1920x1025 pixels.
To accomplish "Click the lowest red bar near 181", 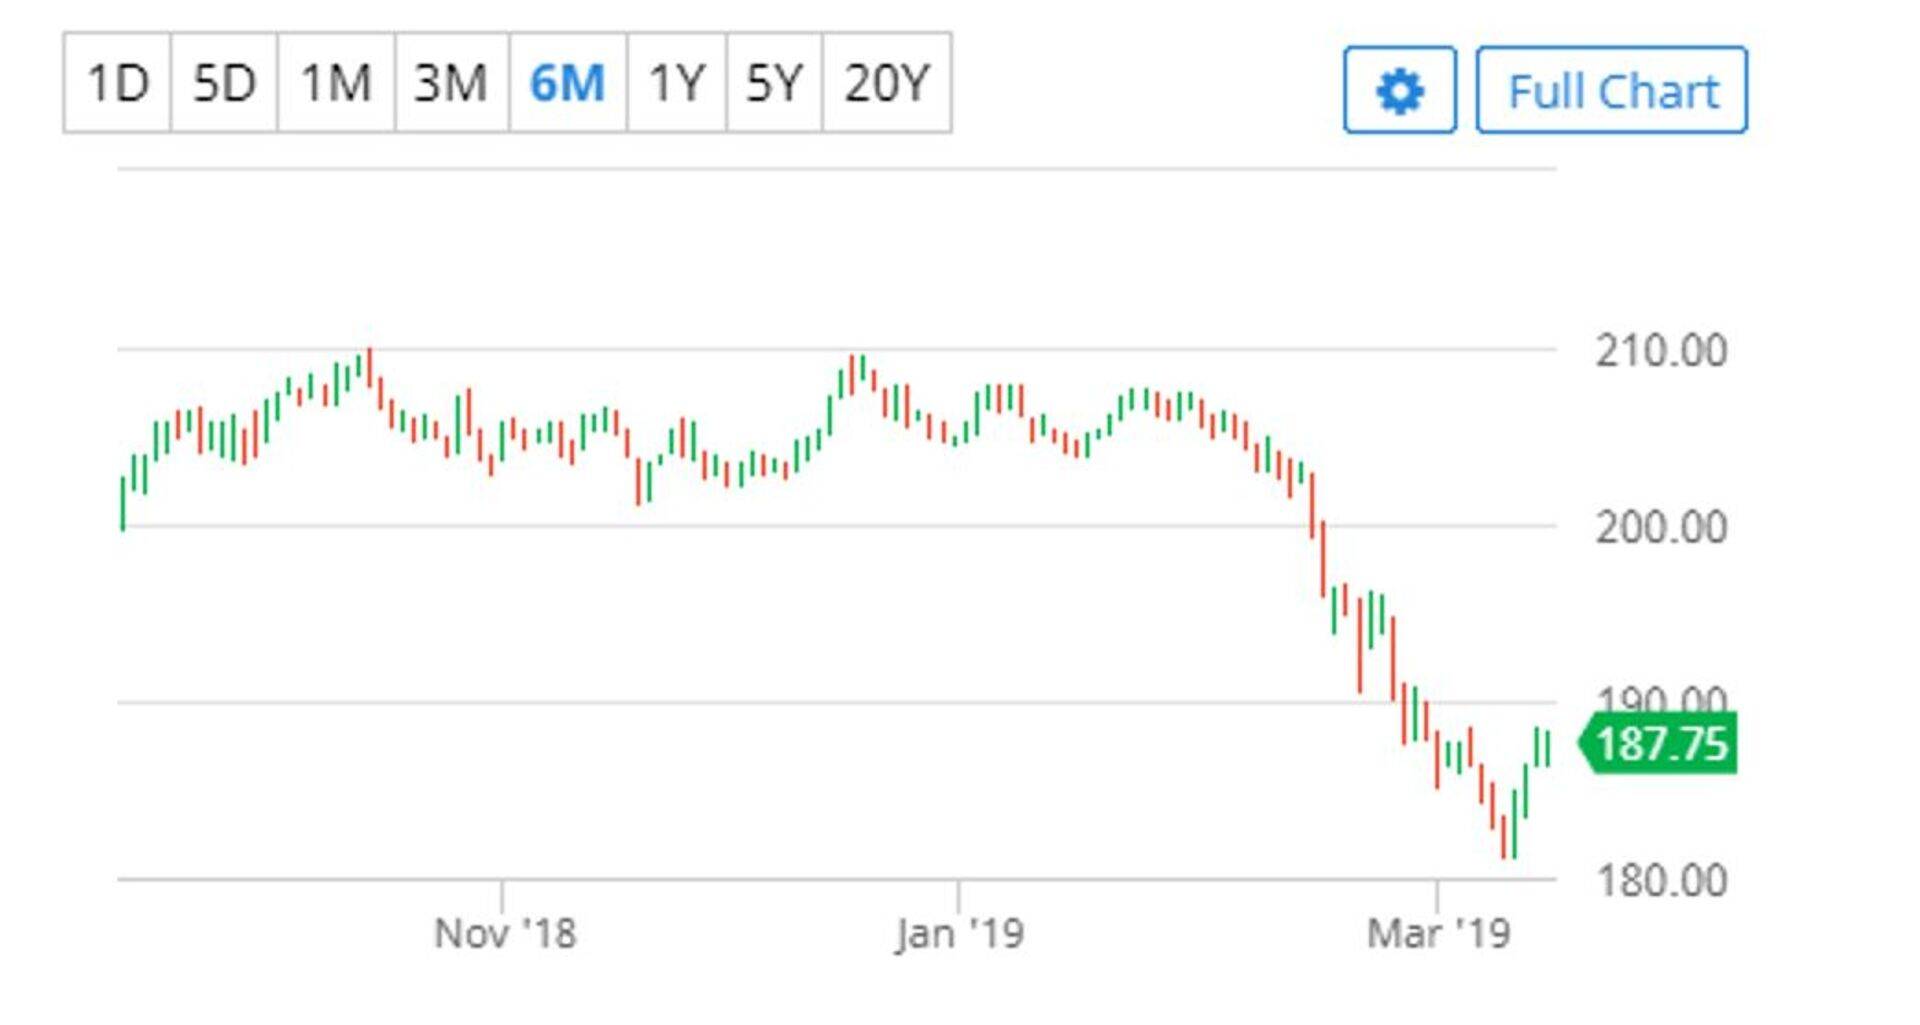I will tap(1503, 836).
